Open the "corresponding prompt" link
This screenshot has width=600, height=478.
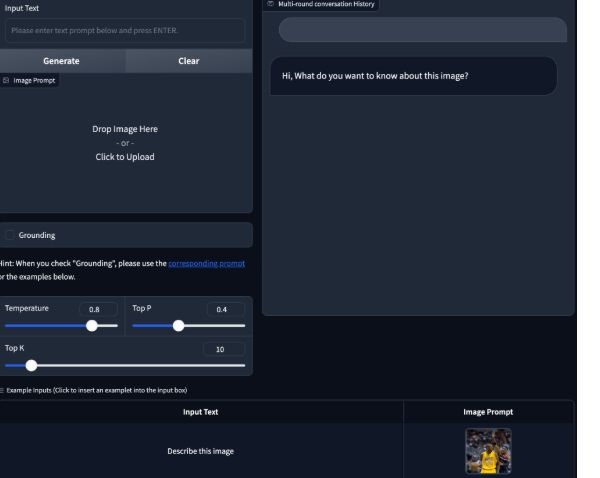206,263
